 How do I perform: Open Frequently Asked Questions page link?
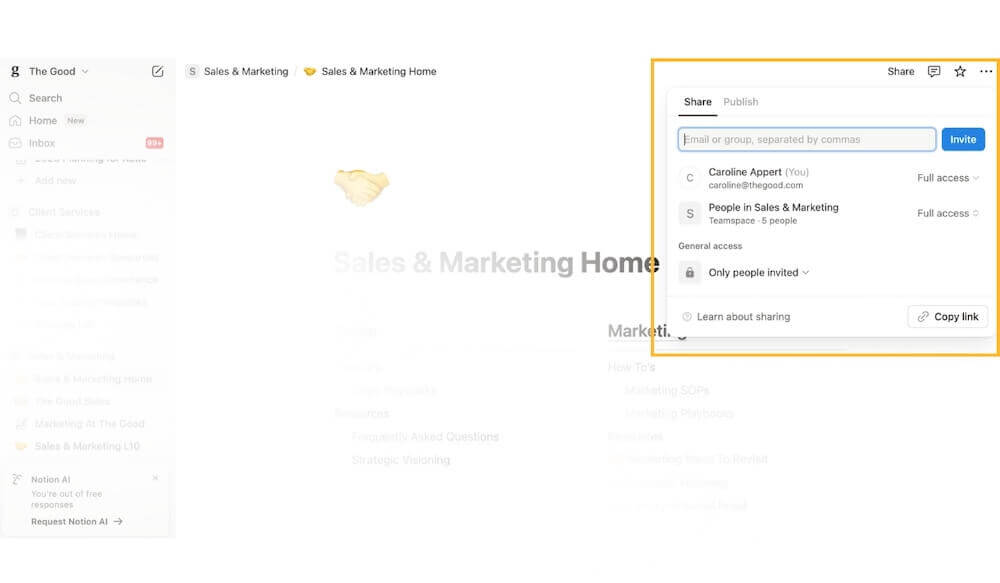425,437
